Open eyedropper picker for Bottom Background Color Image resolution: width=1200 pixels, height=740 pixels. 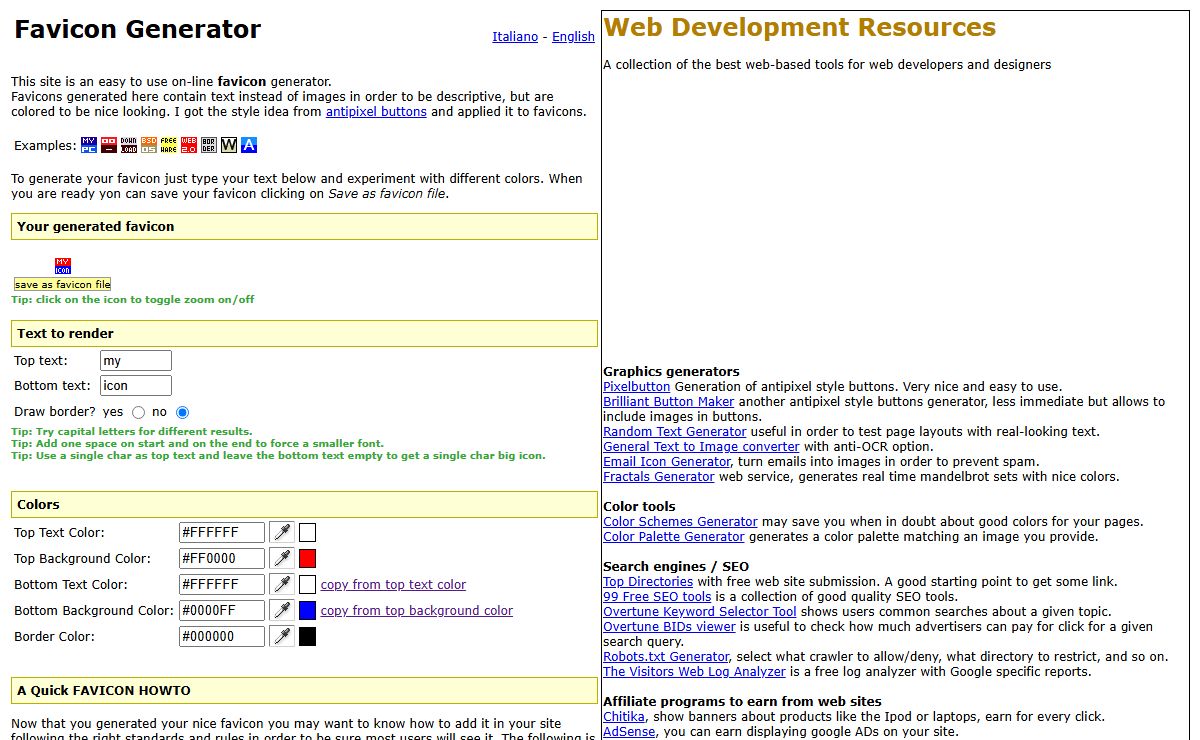click(x=282, y=610)
